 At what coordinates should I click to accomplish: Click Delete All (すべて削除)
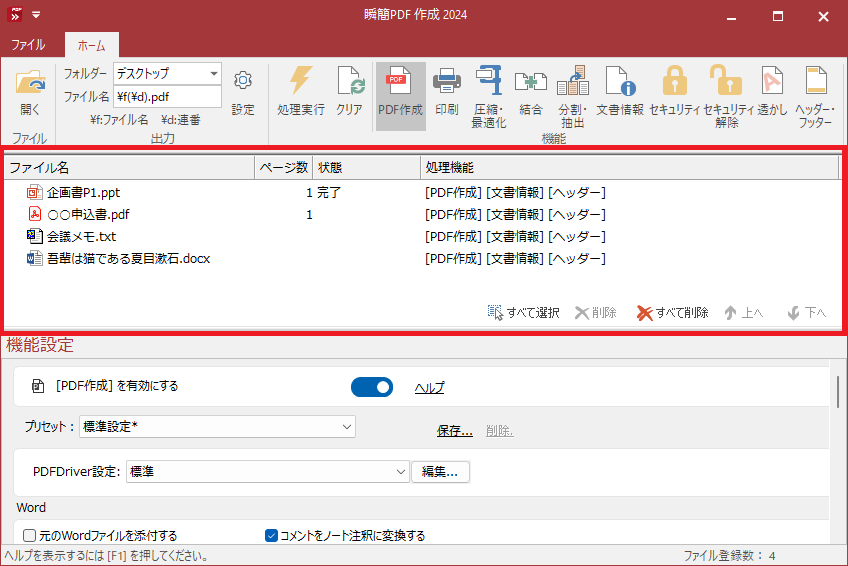click(x=672, y=312)
